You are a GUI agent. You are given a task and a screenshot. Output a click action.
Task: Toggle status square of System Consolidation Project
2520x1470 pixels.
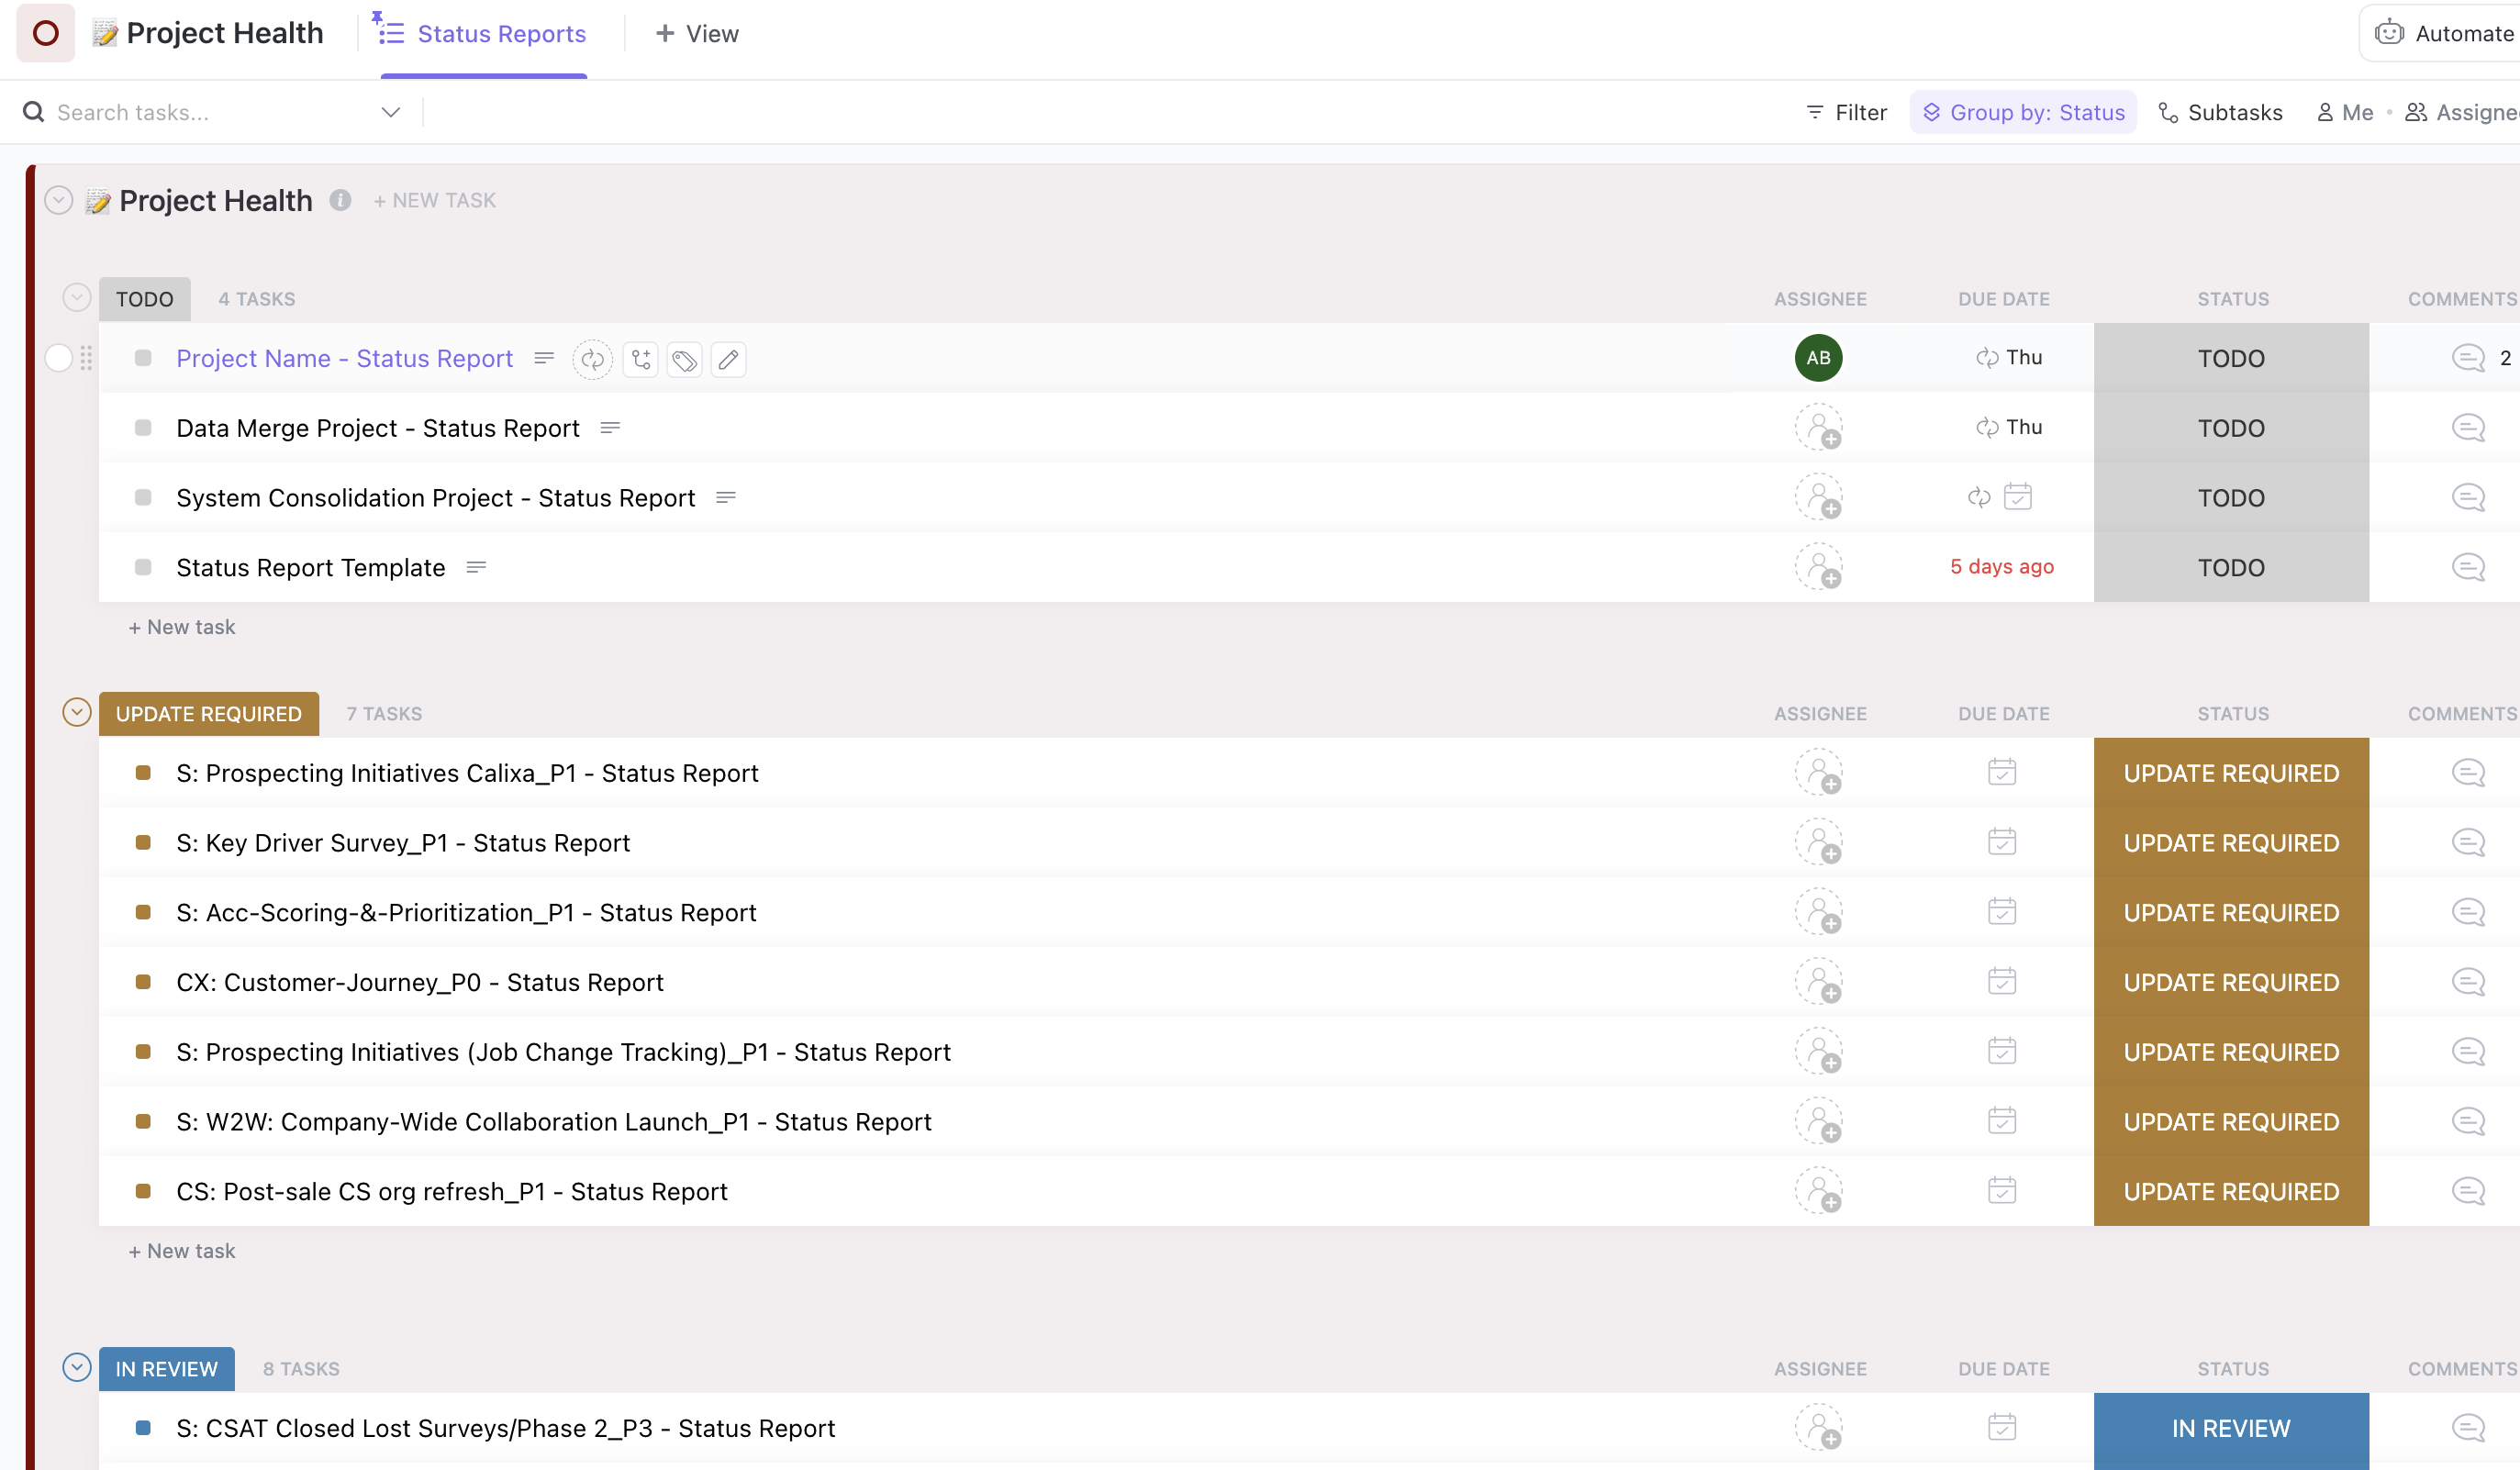tap(143, 498)
